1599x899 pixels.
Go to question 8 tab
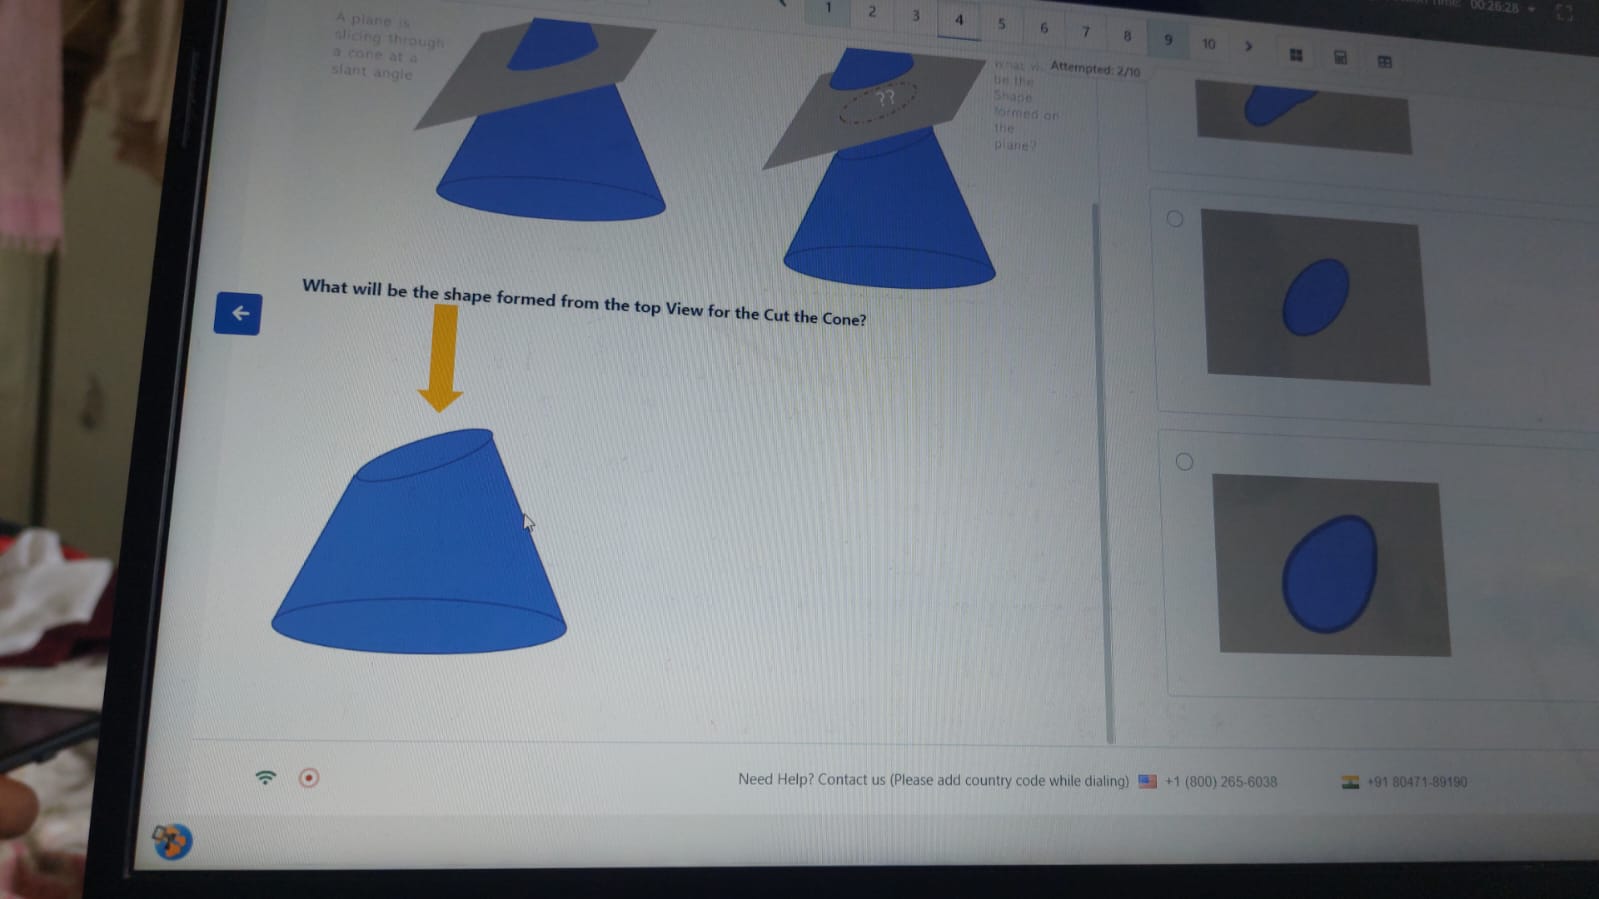(1127, 36)
